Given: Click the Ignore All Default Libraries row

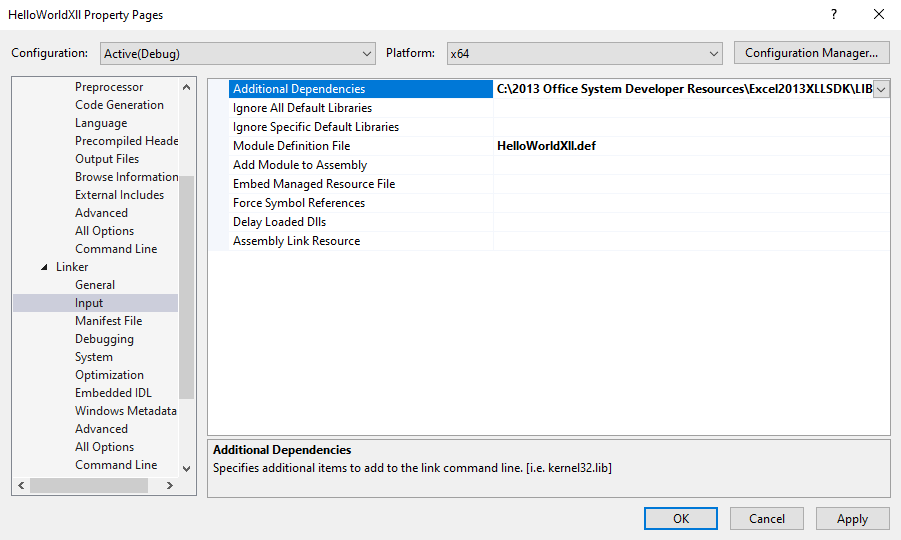Looking at the screenshot, I should point(302,108).
